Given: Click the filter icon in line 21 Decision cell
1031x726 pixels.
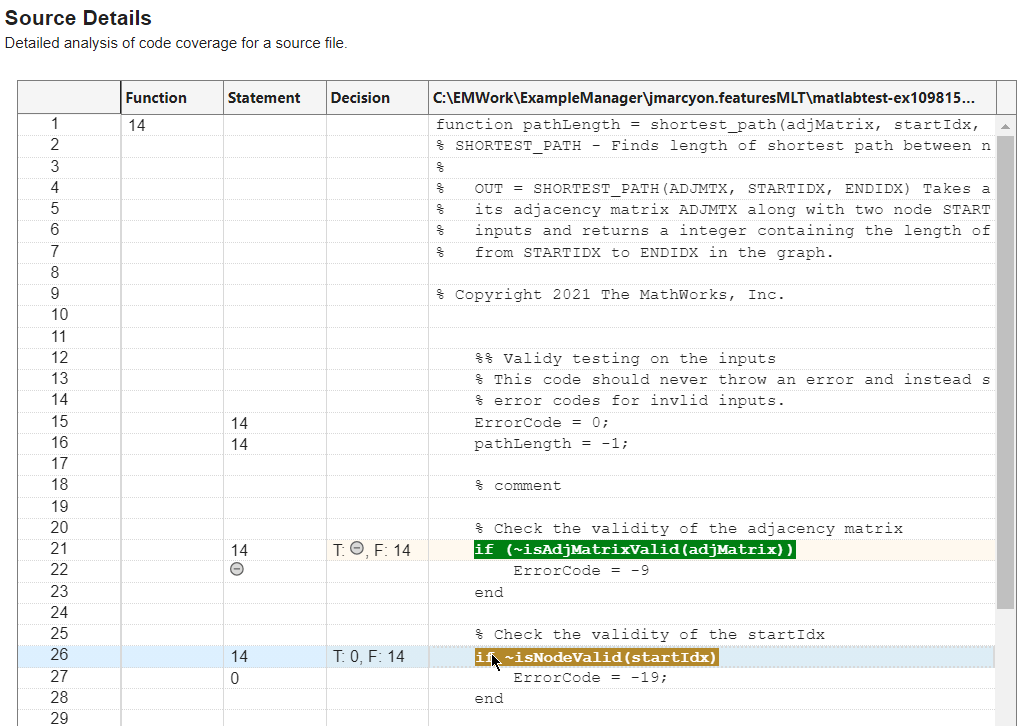Looking at the screenshot, I should click(x=356, y=550).
